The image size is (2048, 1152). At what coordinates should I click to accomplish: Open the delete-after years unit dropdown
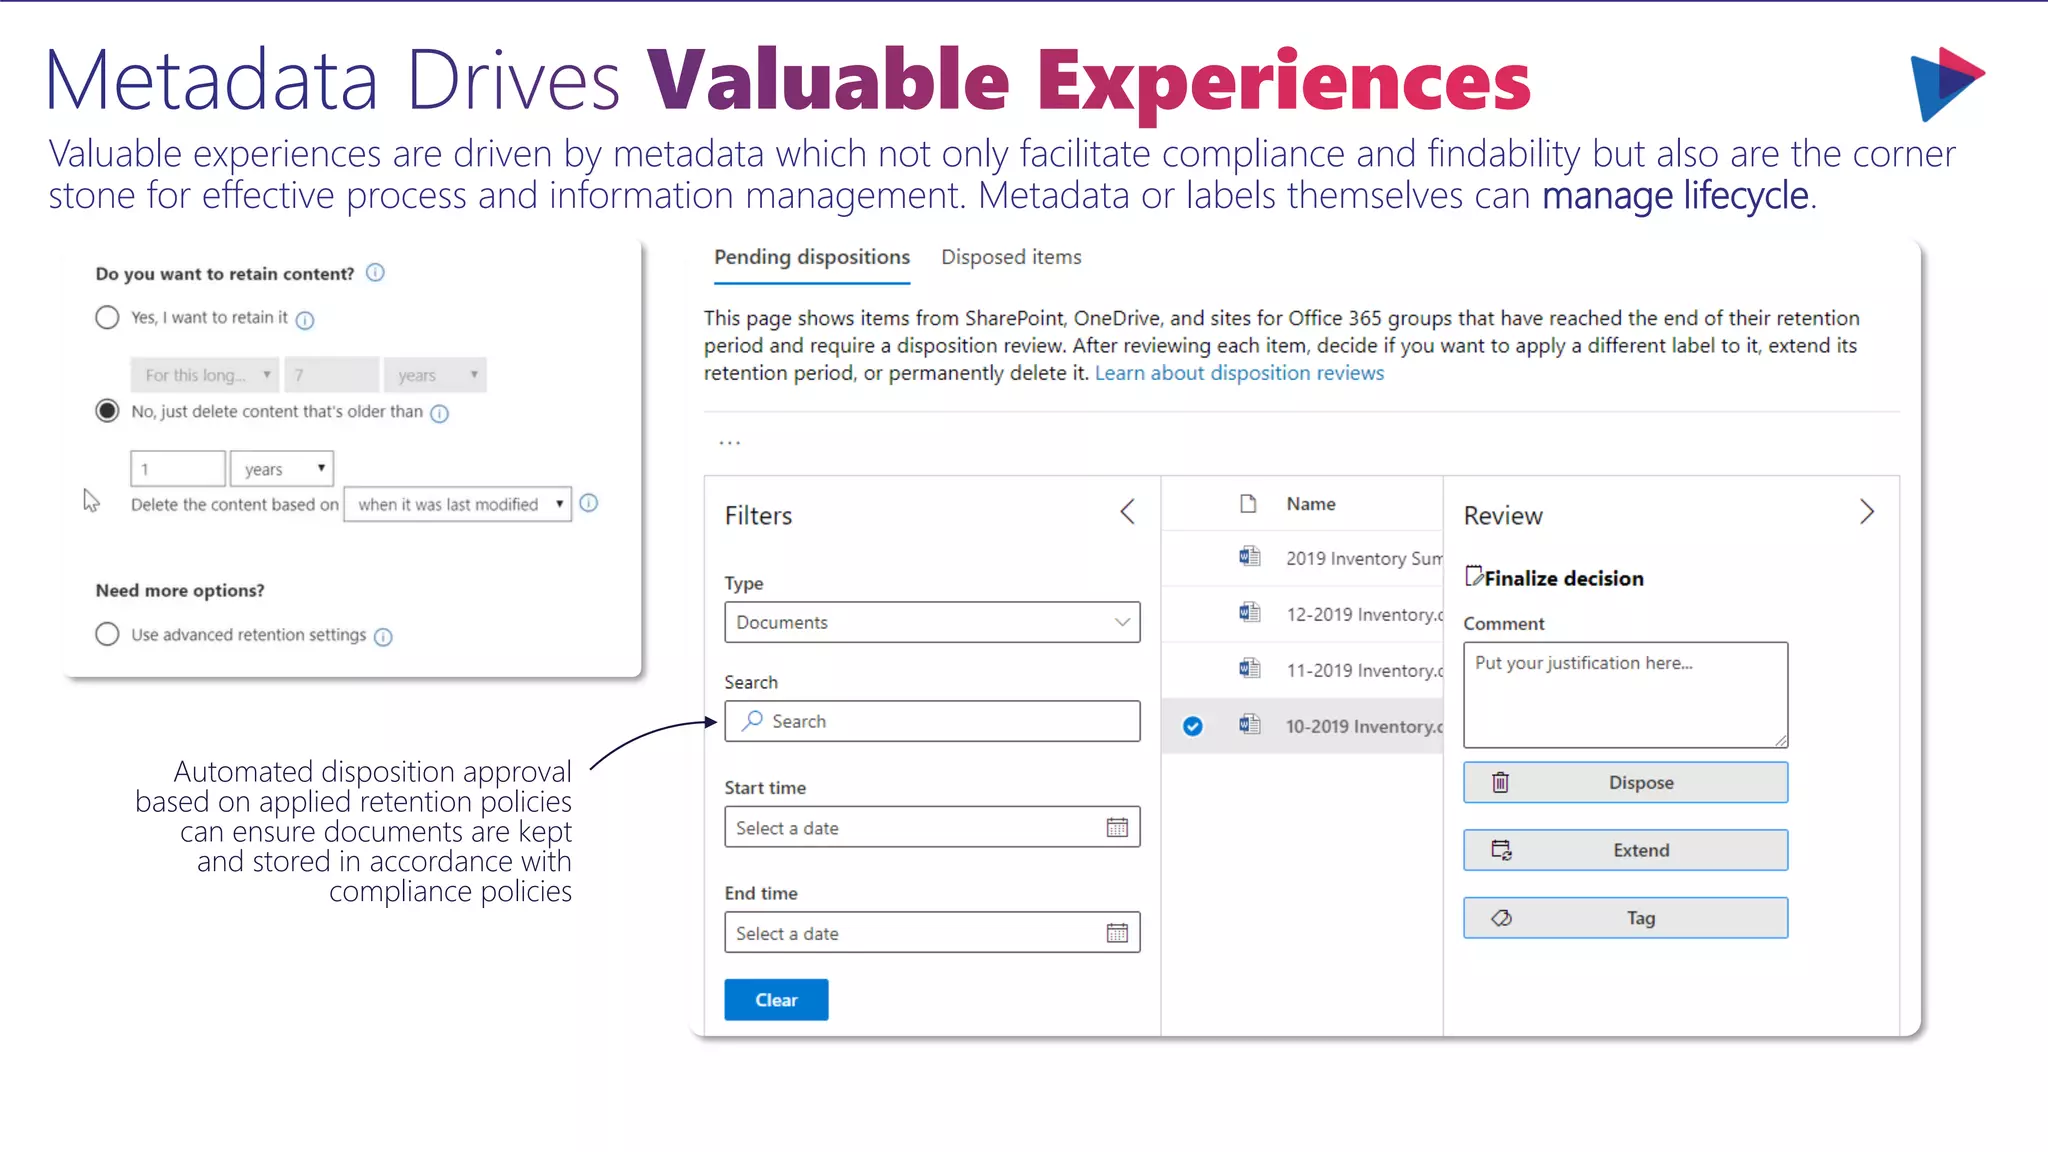coord(282,468)
